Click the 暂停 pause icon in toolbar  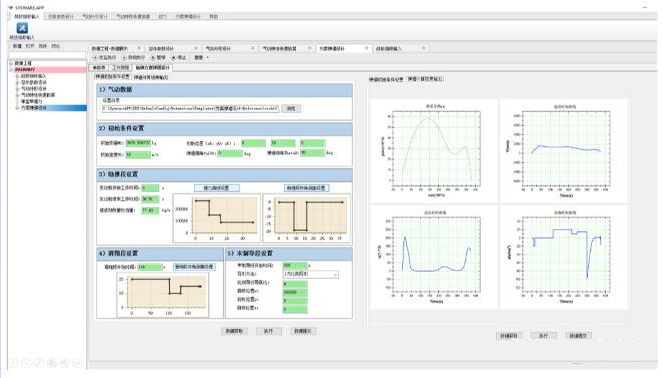(153, 57)
